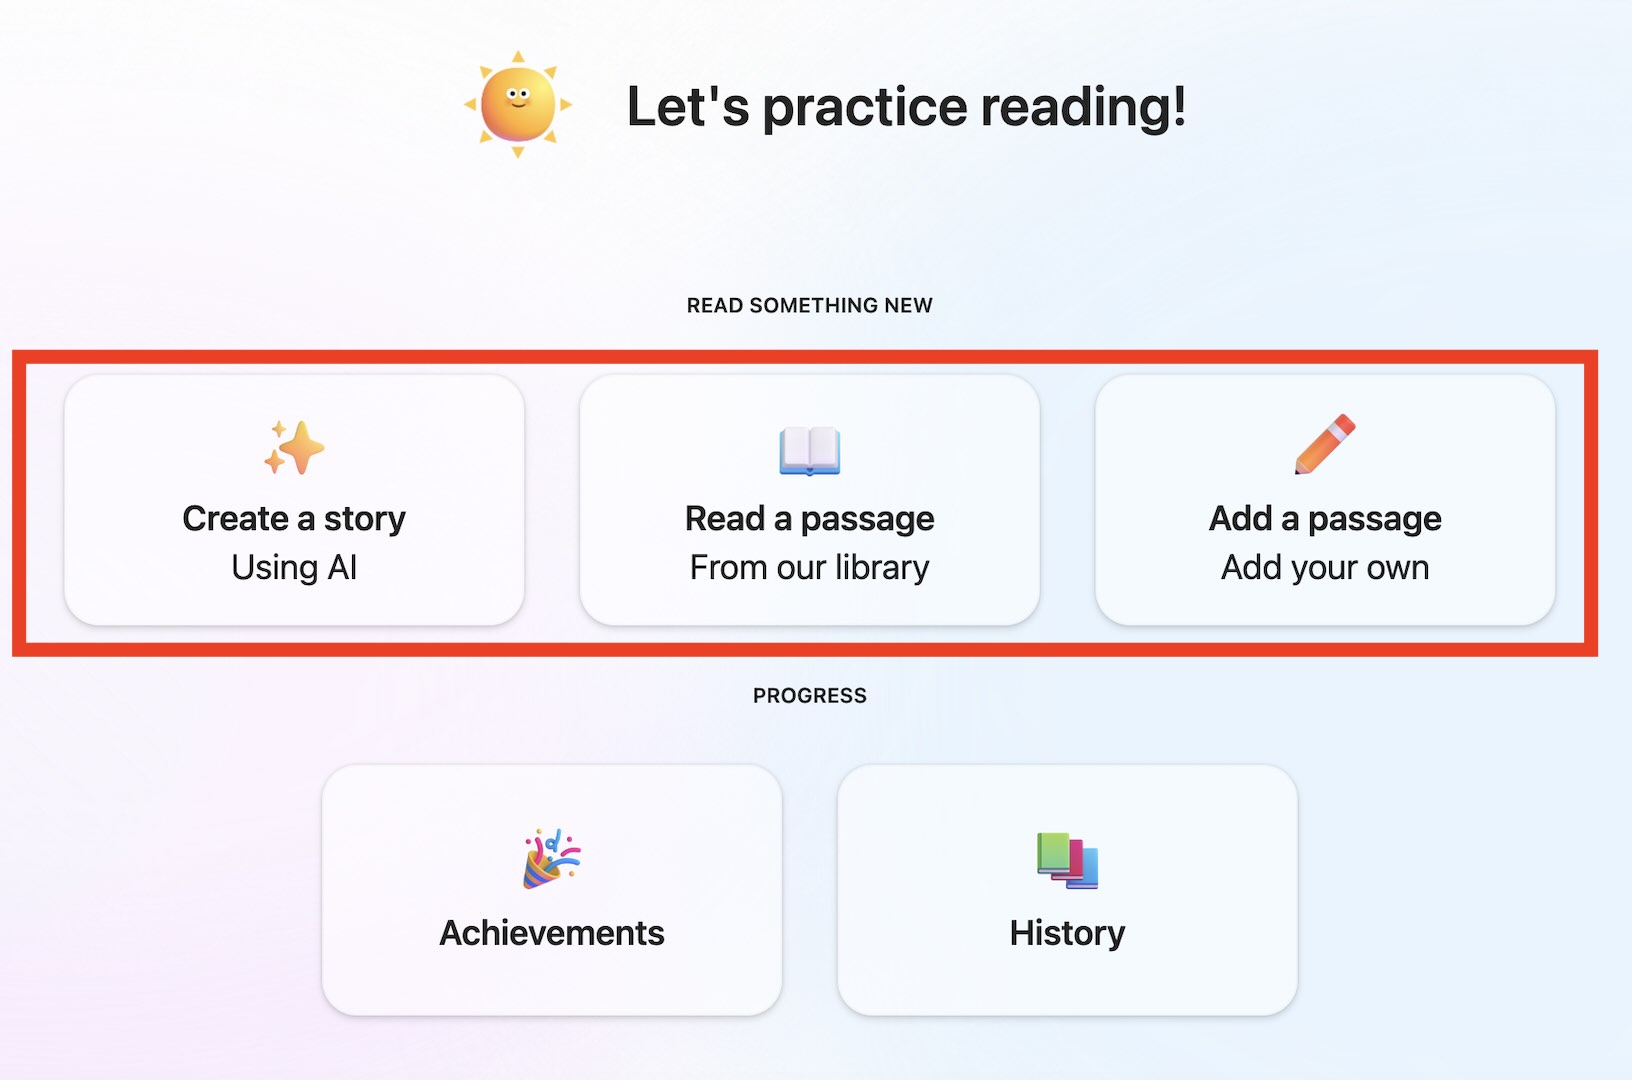Screen dimensions: 1632x1080
Task: Click the smiling sun mascot icon
Action: [x=518, y=104]
